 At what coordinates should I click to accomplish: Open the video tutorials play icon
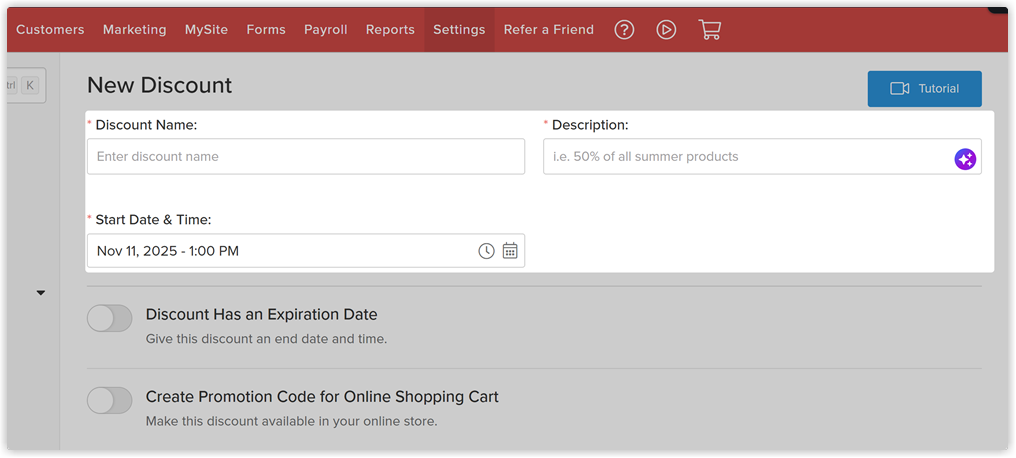pos(666,29)
